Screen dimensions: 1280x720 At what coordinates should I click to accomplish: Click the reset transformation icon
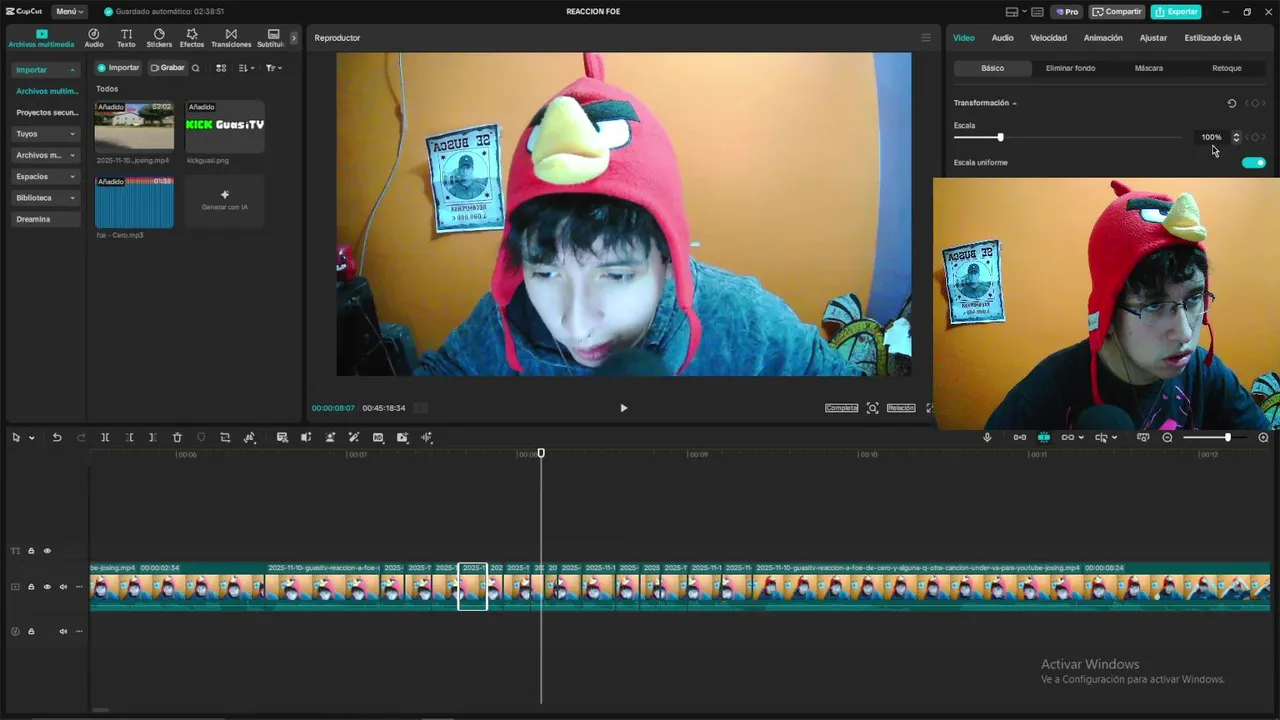[x=1232, y=103]
